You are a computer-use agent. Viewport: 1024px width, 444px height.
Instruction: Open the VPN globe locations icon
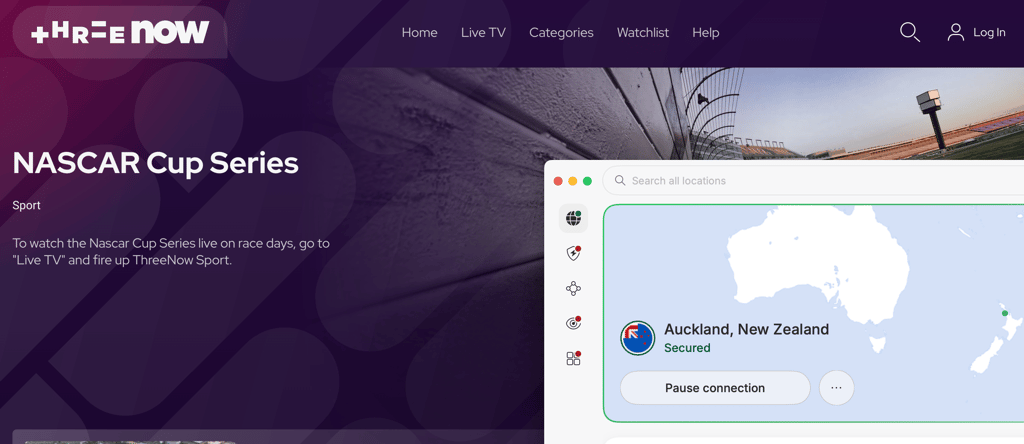[573, 218]
